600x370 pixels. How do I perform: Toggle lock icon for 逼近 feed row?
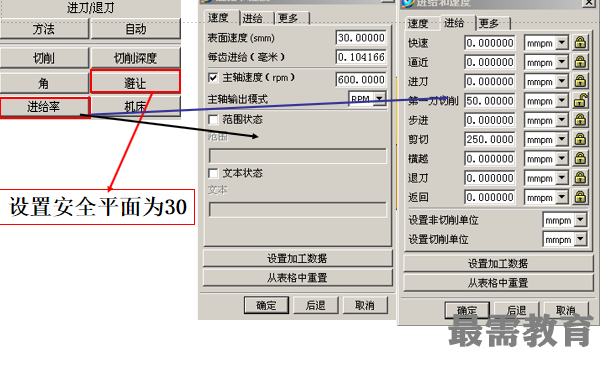[580, 62]
